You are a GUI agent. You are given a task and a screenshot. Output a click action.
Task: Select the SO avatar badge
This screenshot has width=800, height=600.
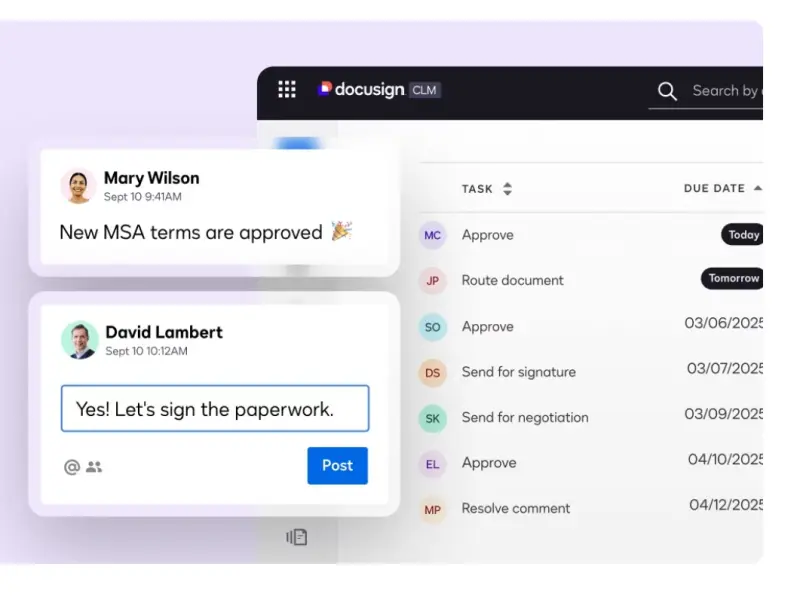point(432,327)
